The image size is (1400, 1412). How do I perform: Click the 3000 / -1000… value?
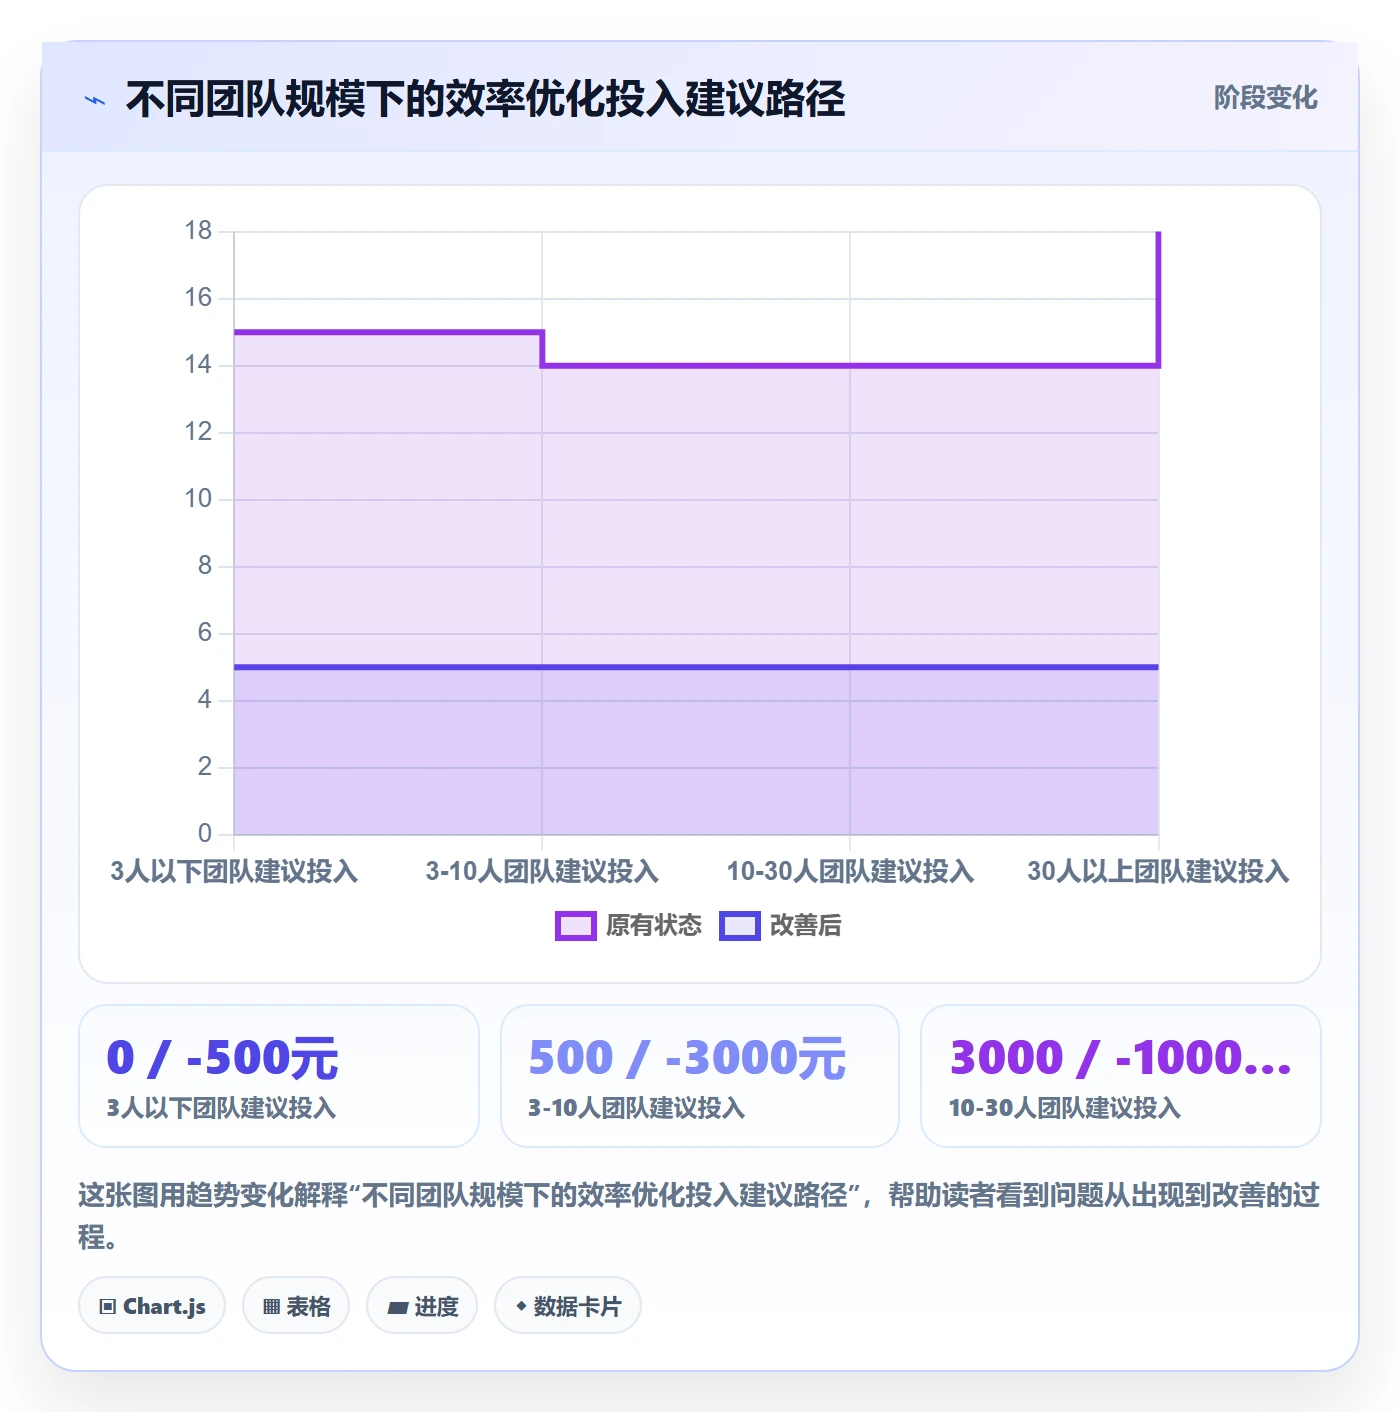(1120, 1058)
